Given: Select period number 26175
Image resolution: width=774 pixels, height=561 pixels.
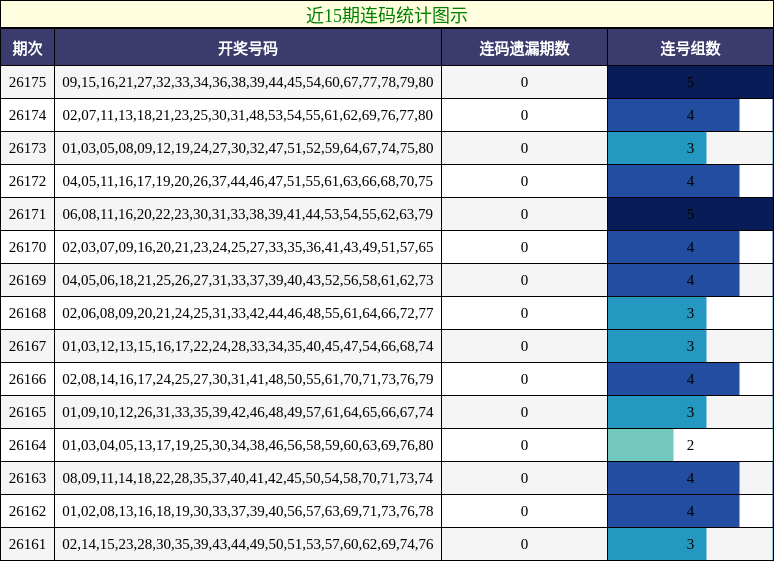Looking at the screenshot, I should pos(27,82).
